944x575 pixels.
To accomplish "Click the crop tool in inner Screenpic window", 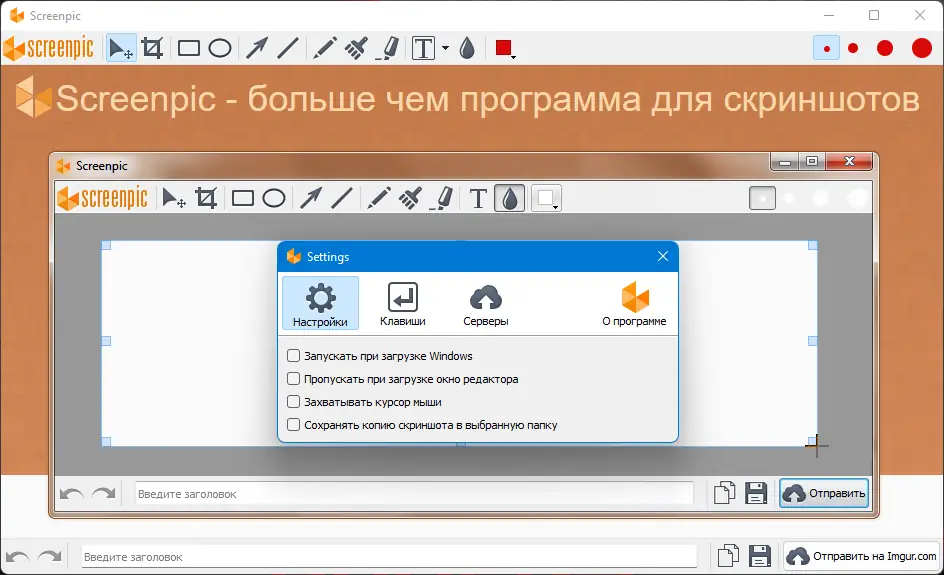I will [206, 198].
